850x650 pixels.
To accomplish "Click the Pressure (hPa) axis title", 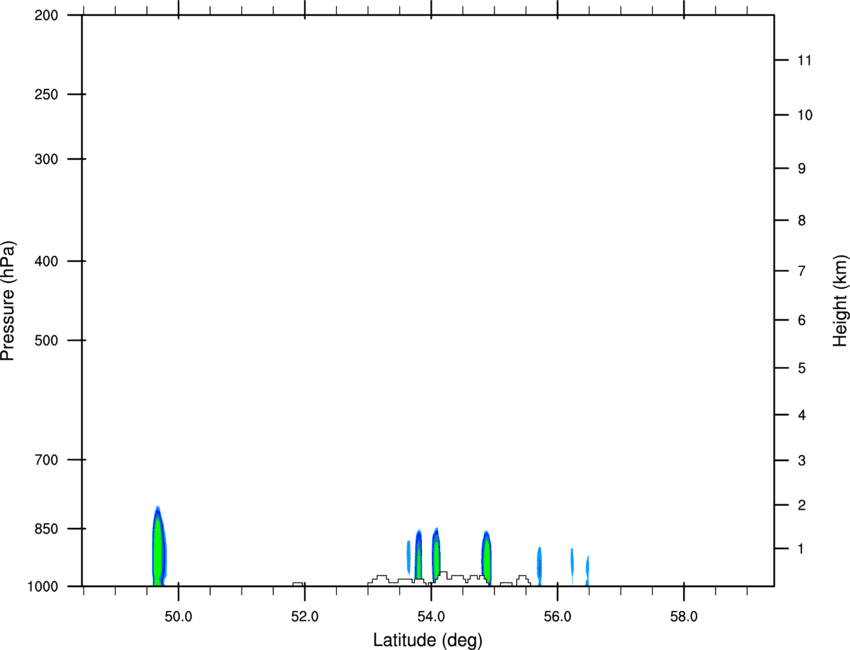I will 8,301.
